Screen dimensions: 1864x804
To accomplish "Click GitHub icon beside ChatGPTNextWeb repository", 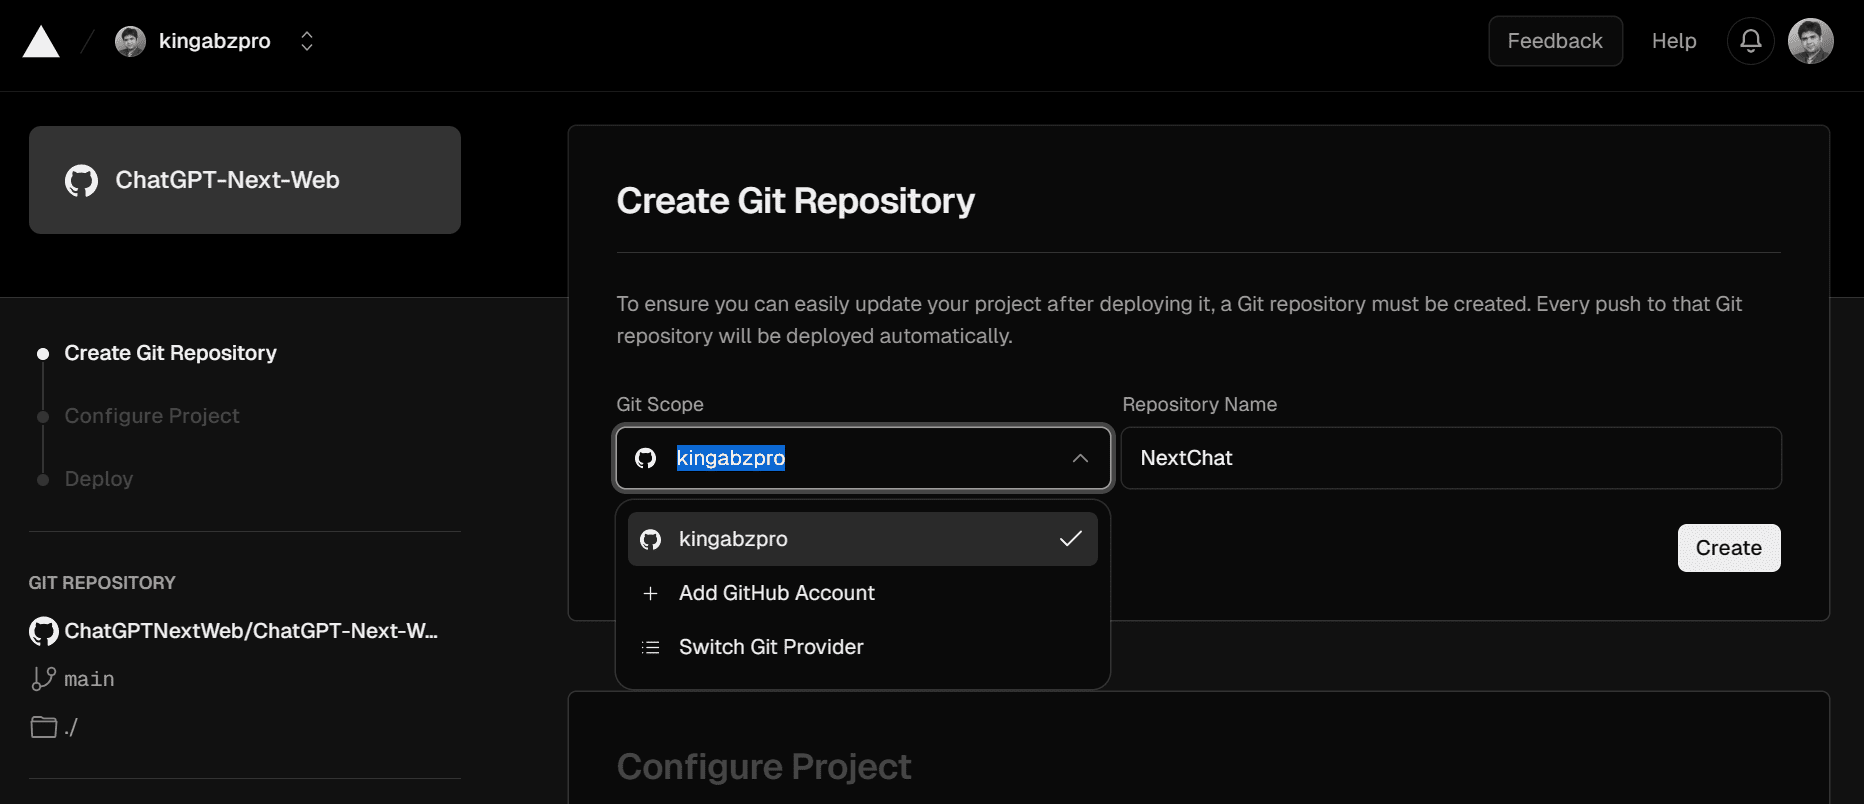I will point(43,631).
